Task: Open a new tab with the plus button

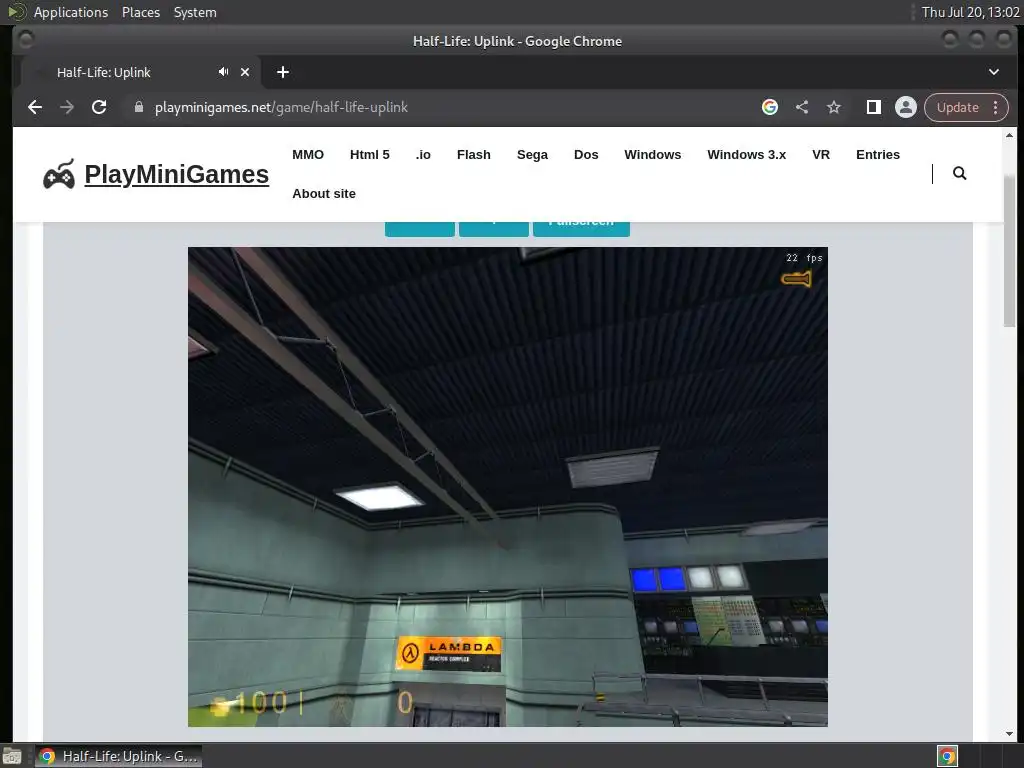Action: (283, 72)
